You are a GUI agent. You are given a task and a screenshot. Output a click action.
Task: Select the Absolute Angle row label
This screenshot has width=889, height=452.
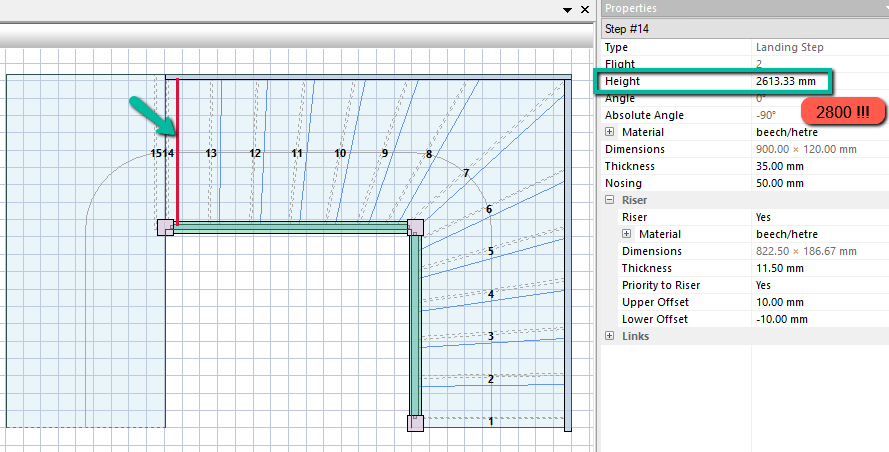644,115
